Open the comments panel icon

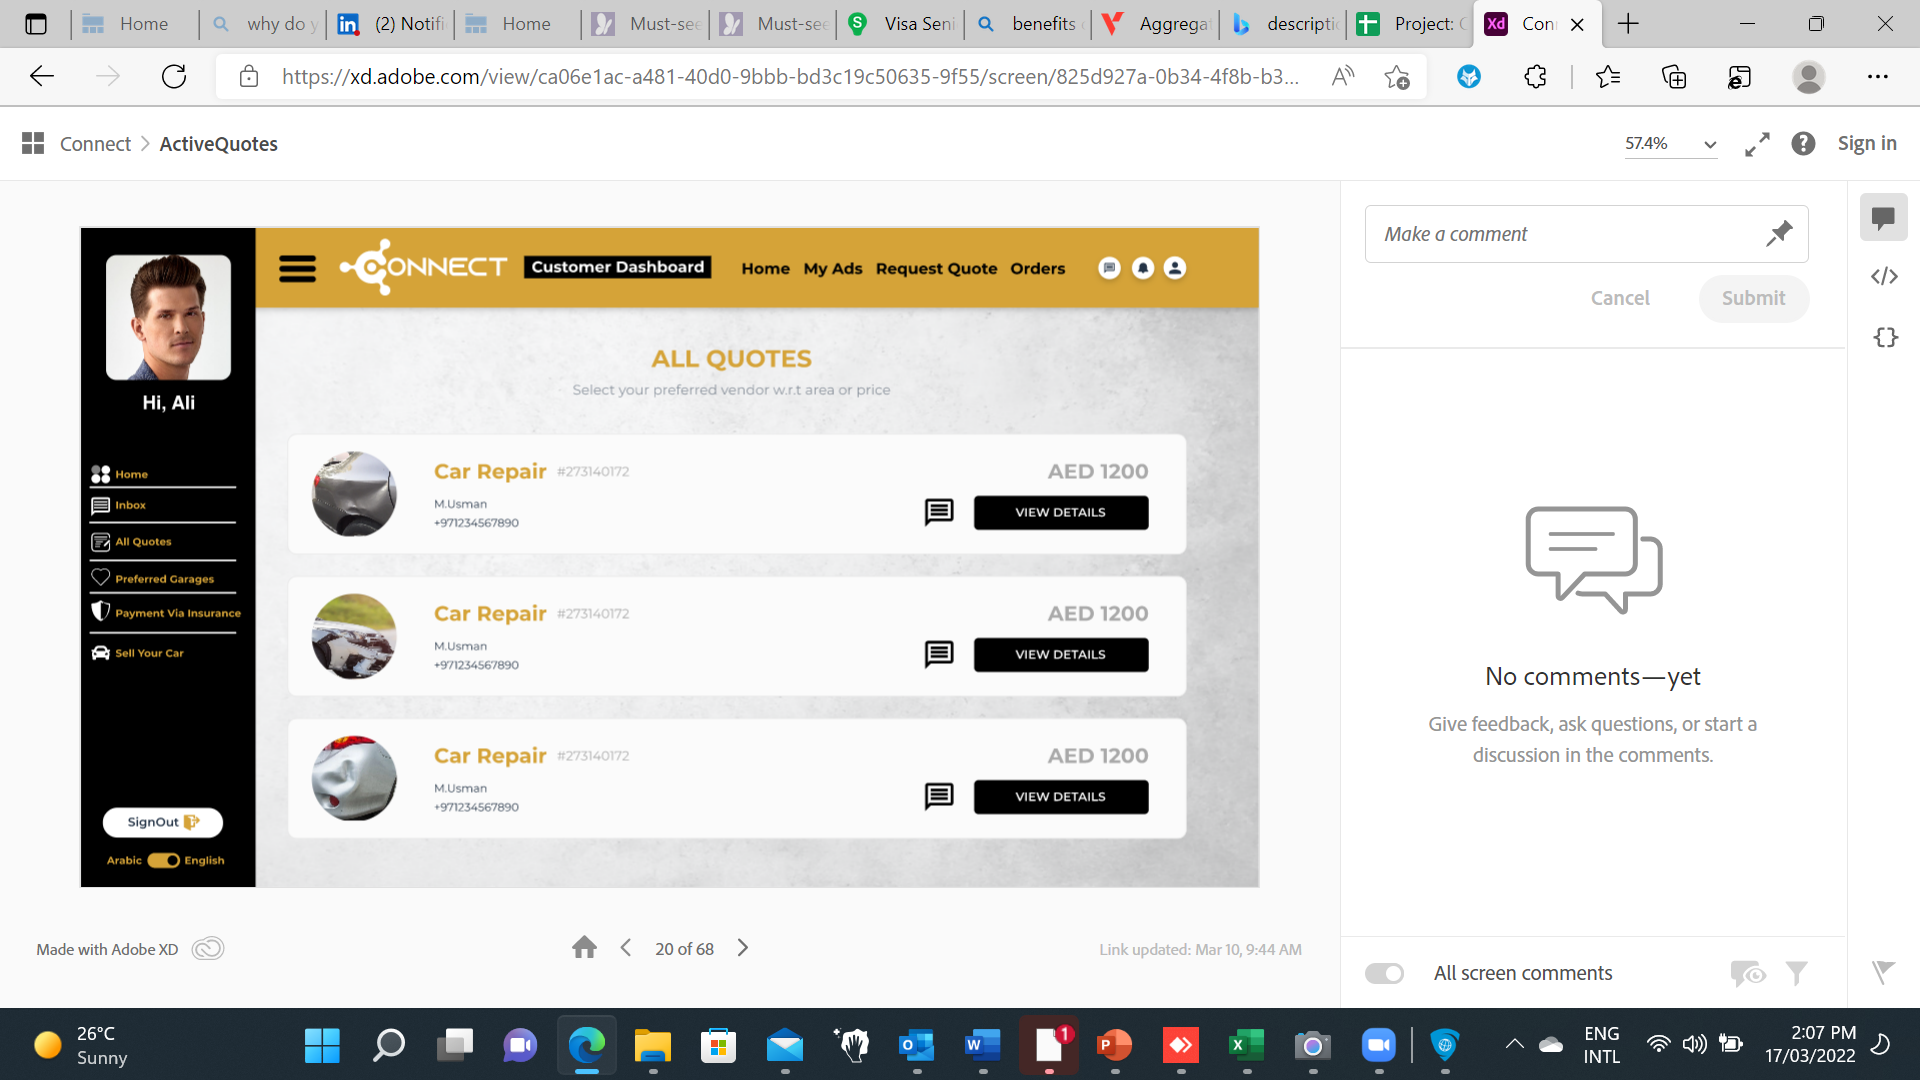[x=1883, y=217]
